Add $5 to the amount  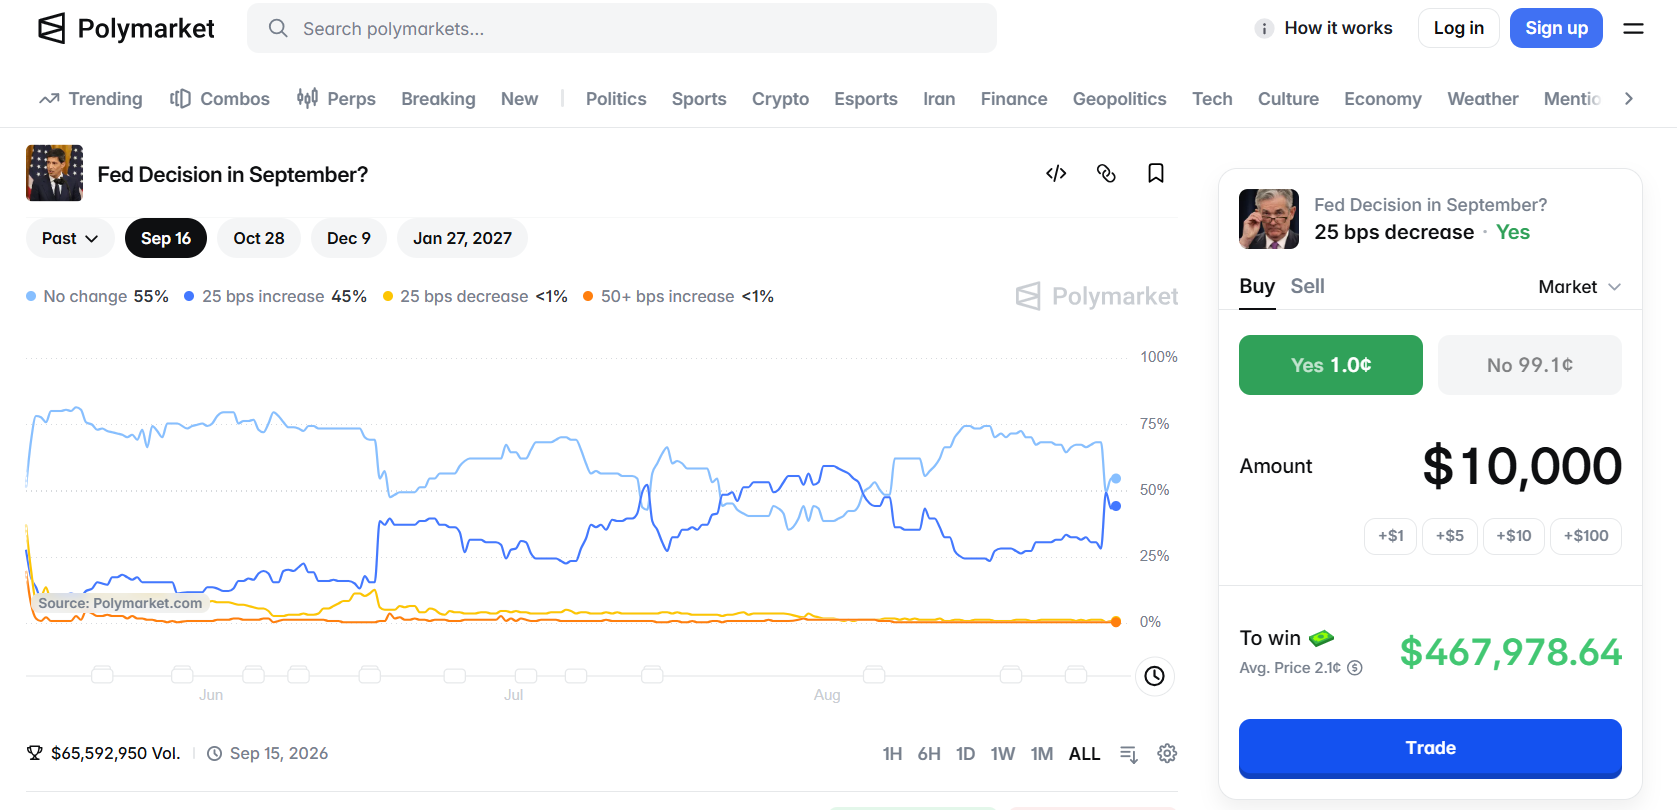(x=1450, y=536)
